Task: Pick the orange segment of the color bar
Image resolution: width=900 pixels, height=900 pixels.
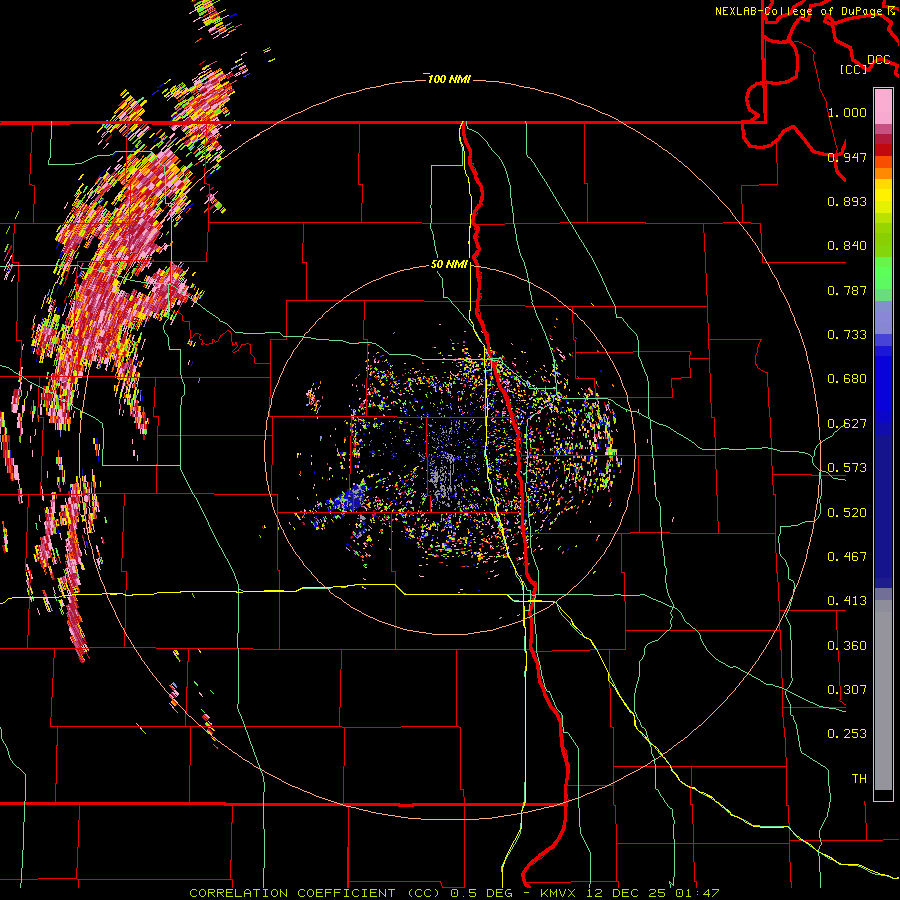Action: (883, 173)
